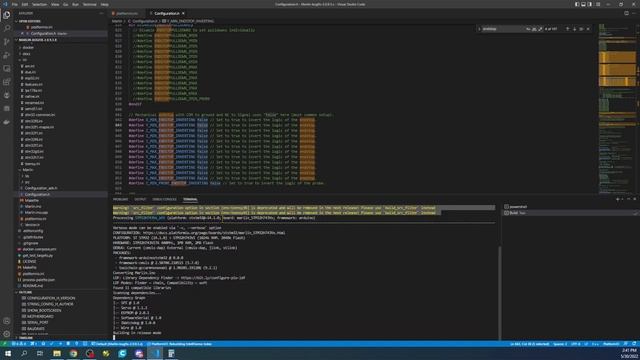Open terminal launch profile dropdown arrow
The height and width of the screenshot is (360, 640).
click(x=622, y=199)
